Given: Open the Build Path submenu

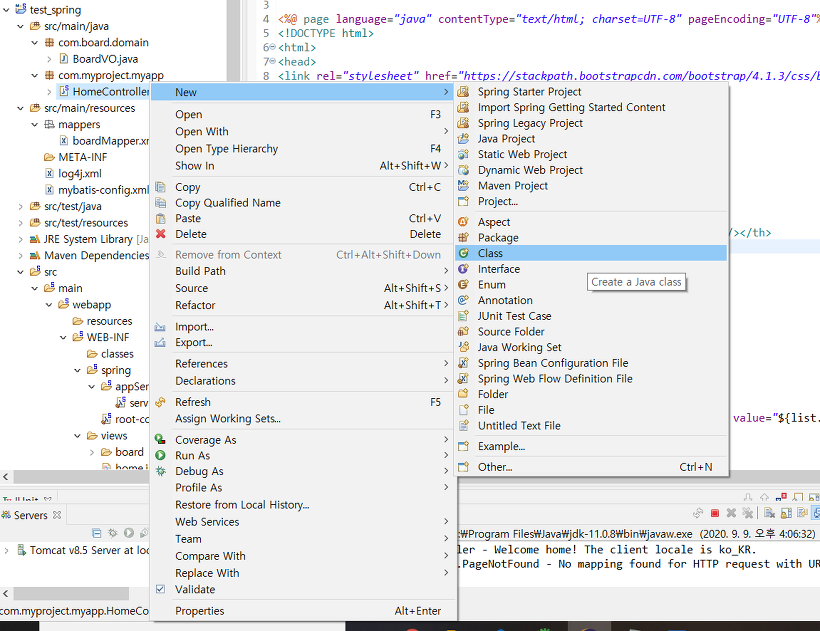Looking at the screenshot, I should 303,271.
